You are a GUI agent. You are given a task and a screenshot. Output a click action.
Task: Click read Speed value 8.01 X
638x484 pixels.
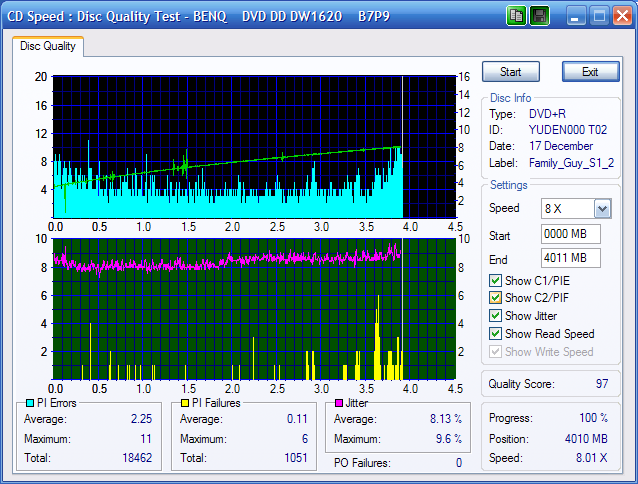click(592, 458)
